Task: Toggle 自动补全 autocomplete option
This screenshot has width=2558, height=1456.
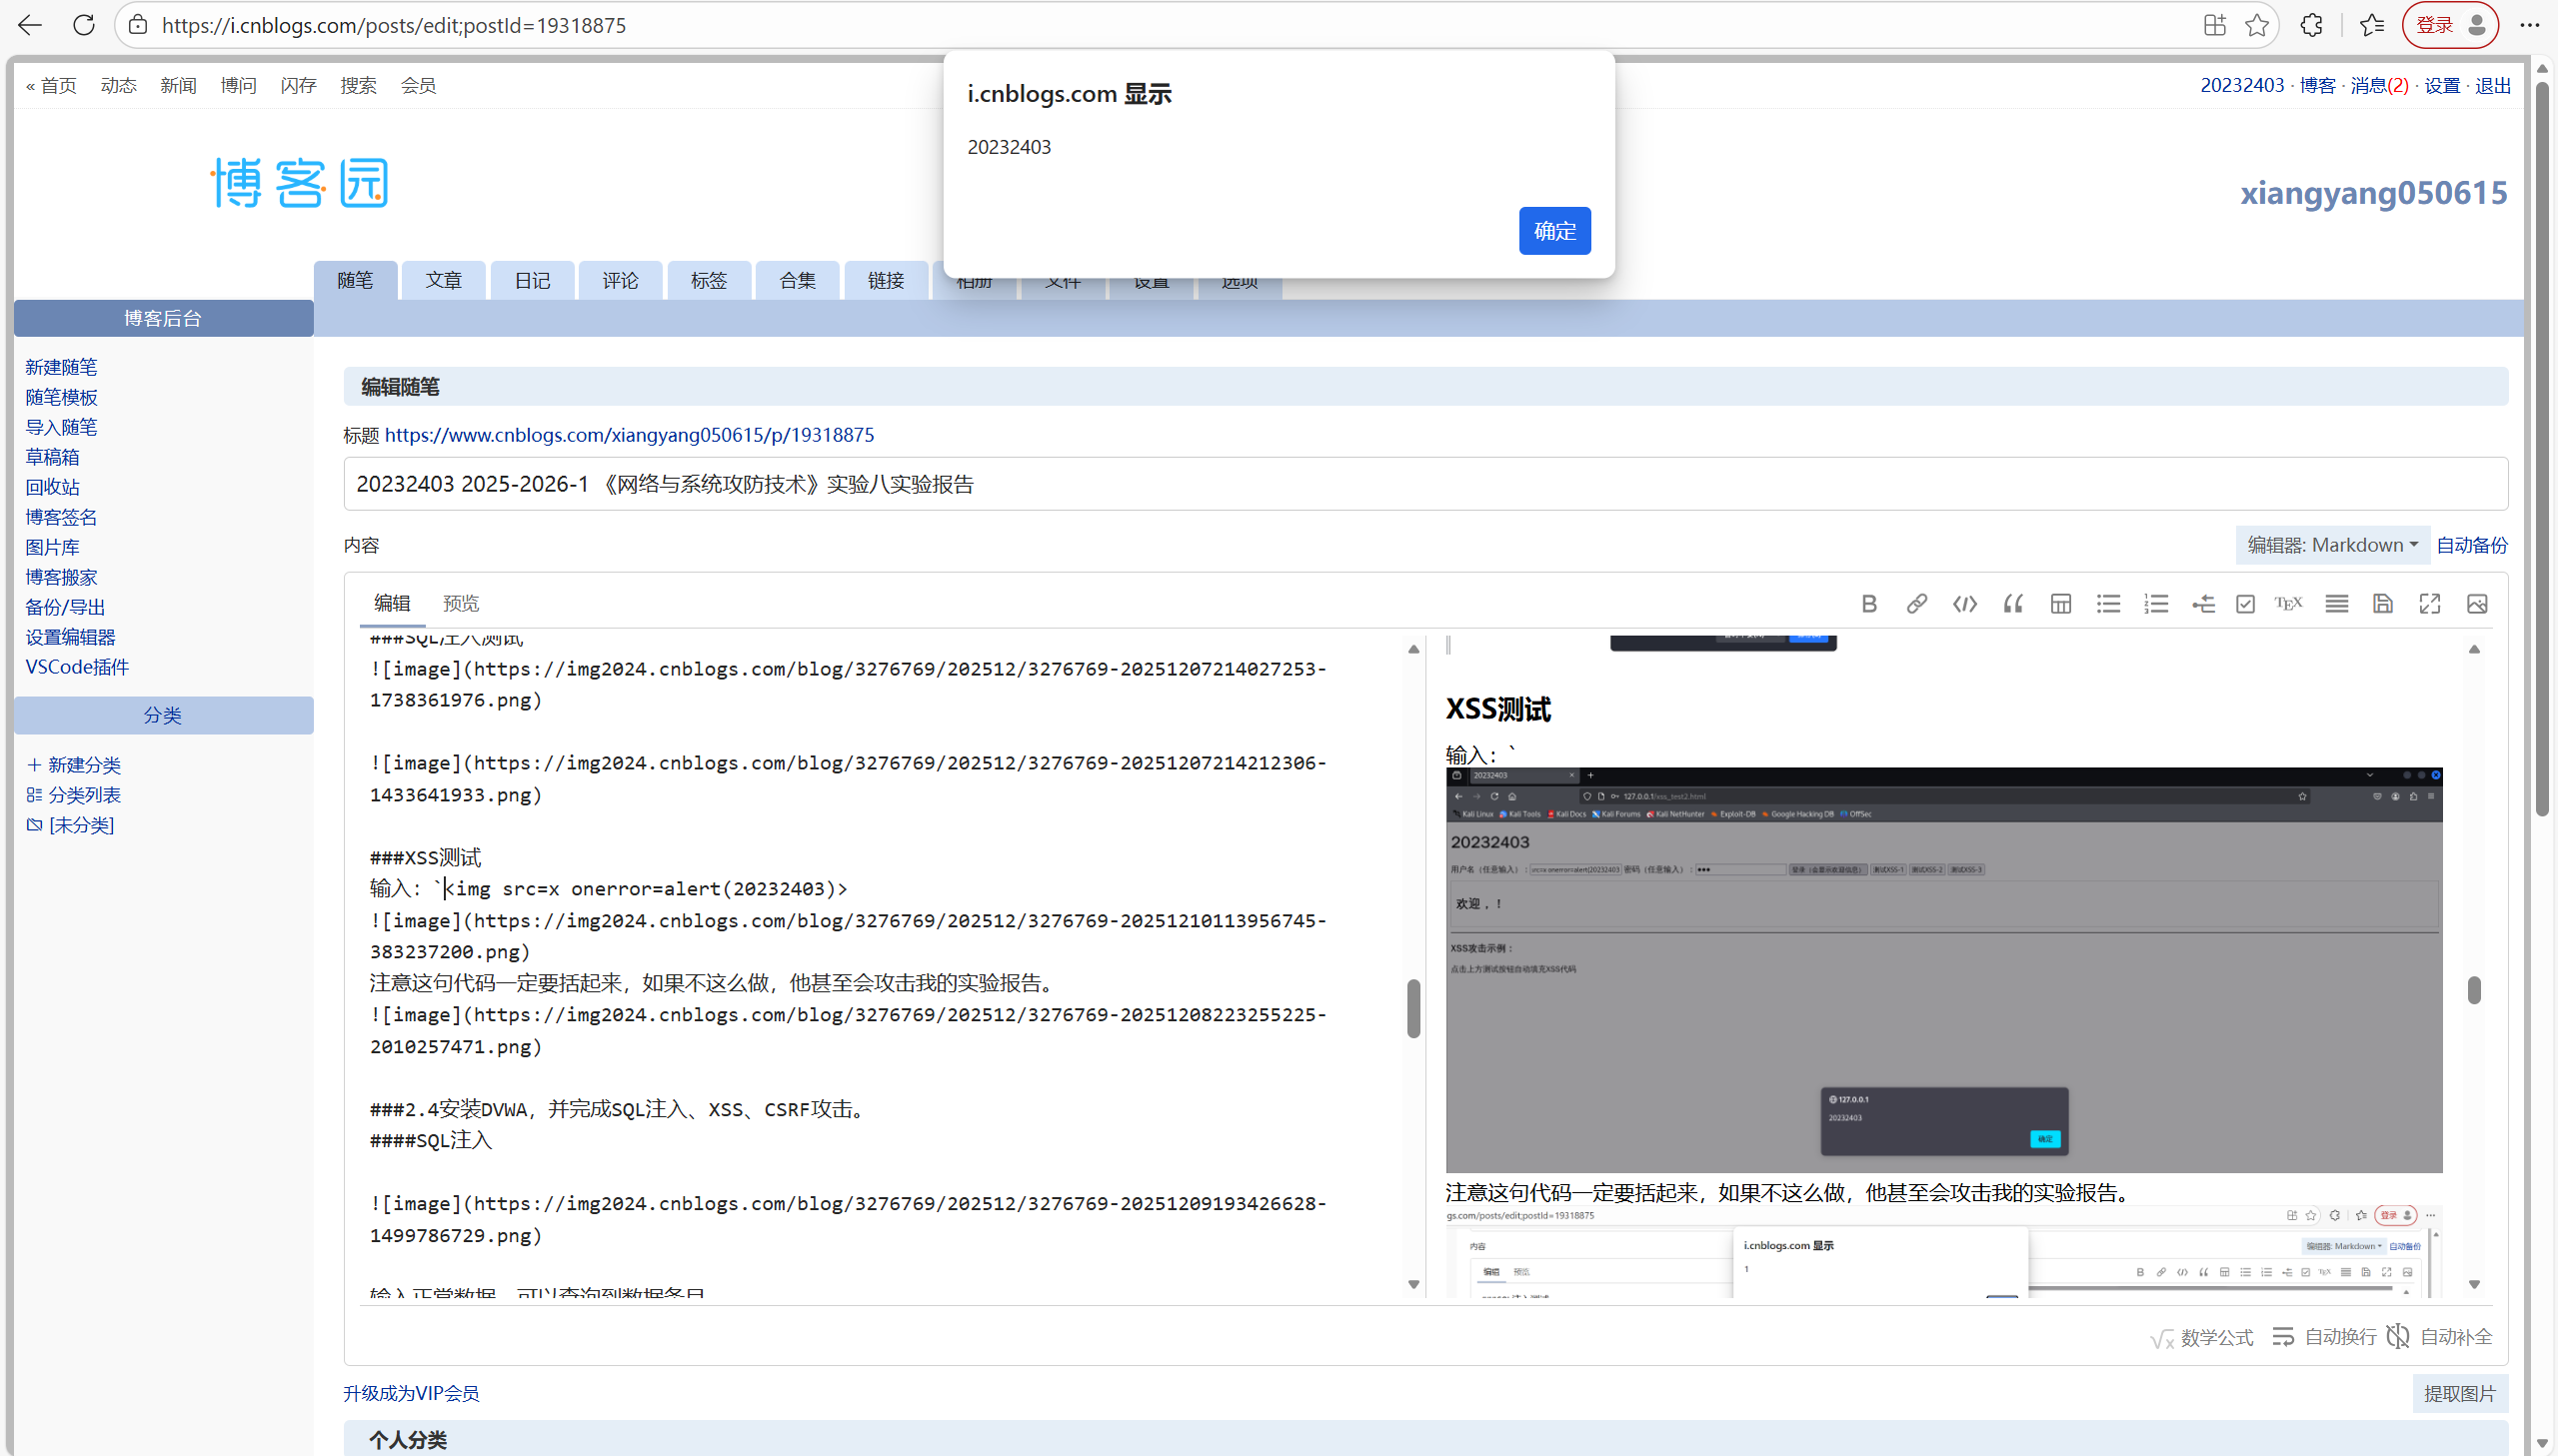Action: click(2440, 1337)
